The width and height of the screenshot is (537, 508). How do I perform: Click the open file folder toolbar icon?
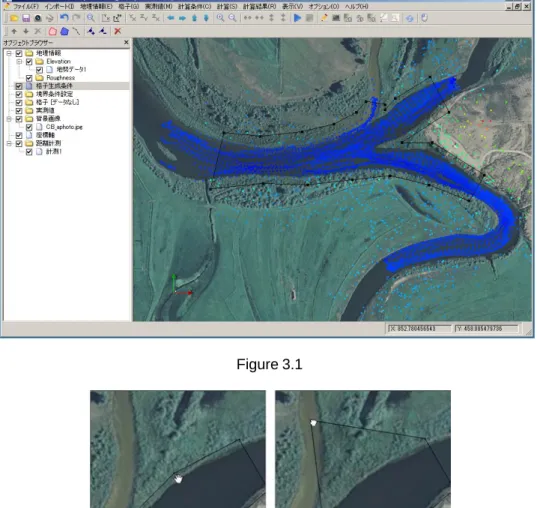(x=14, y=18)
